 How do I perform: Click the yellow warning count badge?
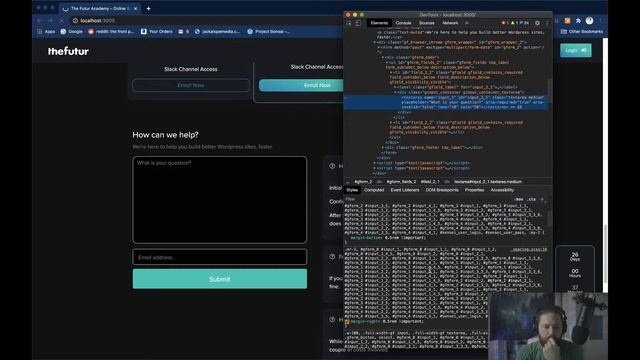(x=514, y=23)
